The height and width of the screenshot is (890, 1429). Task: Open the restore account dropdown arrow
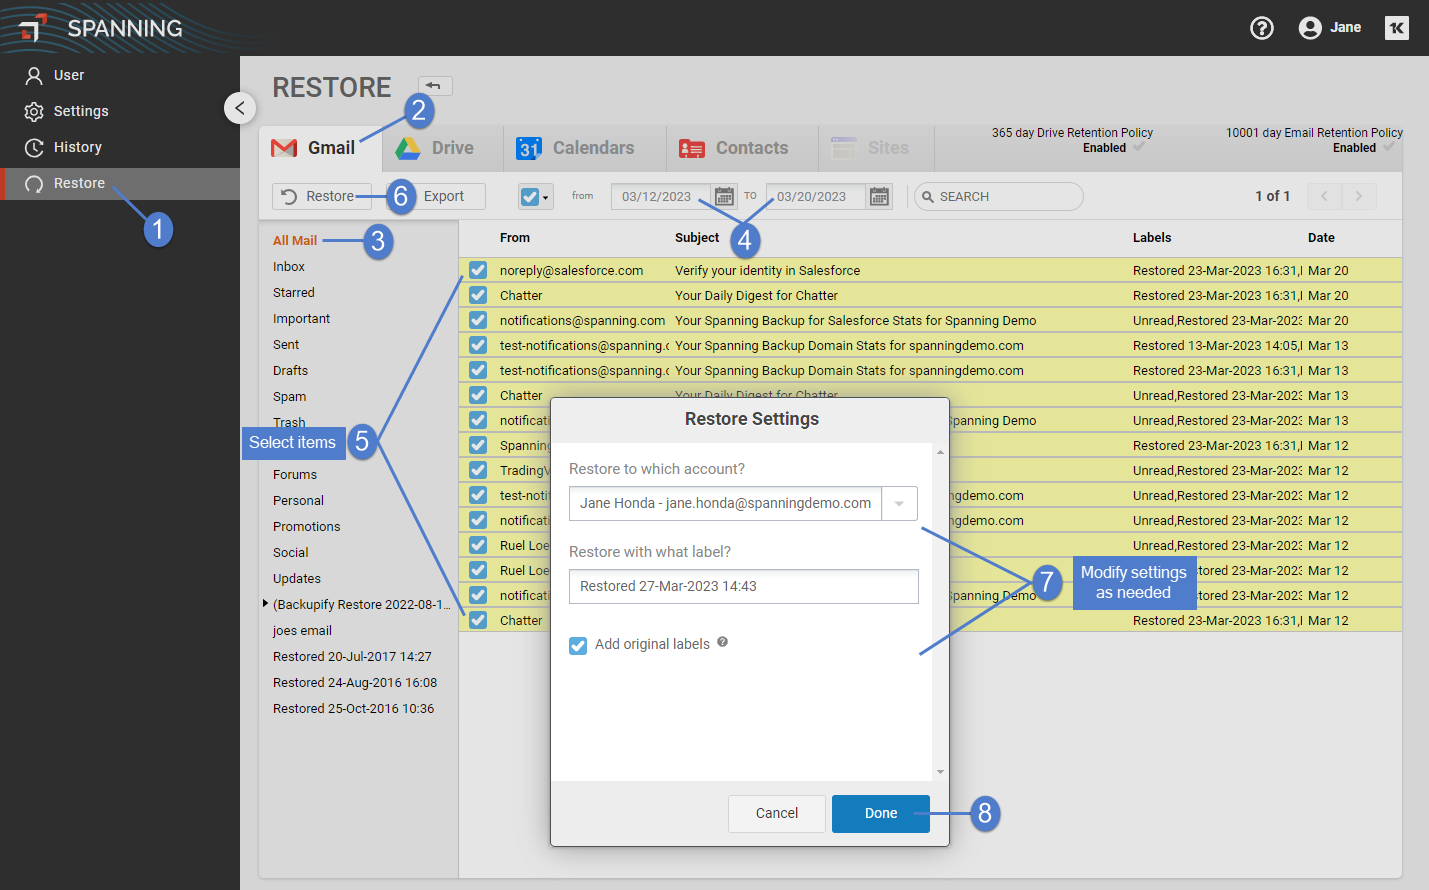pos(899,503)
